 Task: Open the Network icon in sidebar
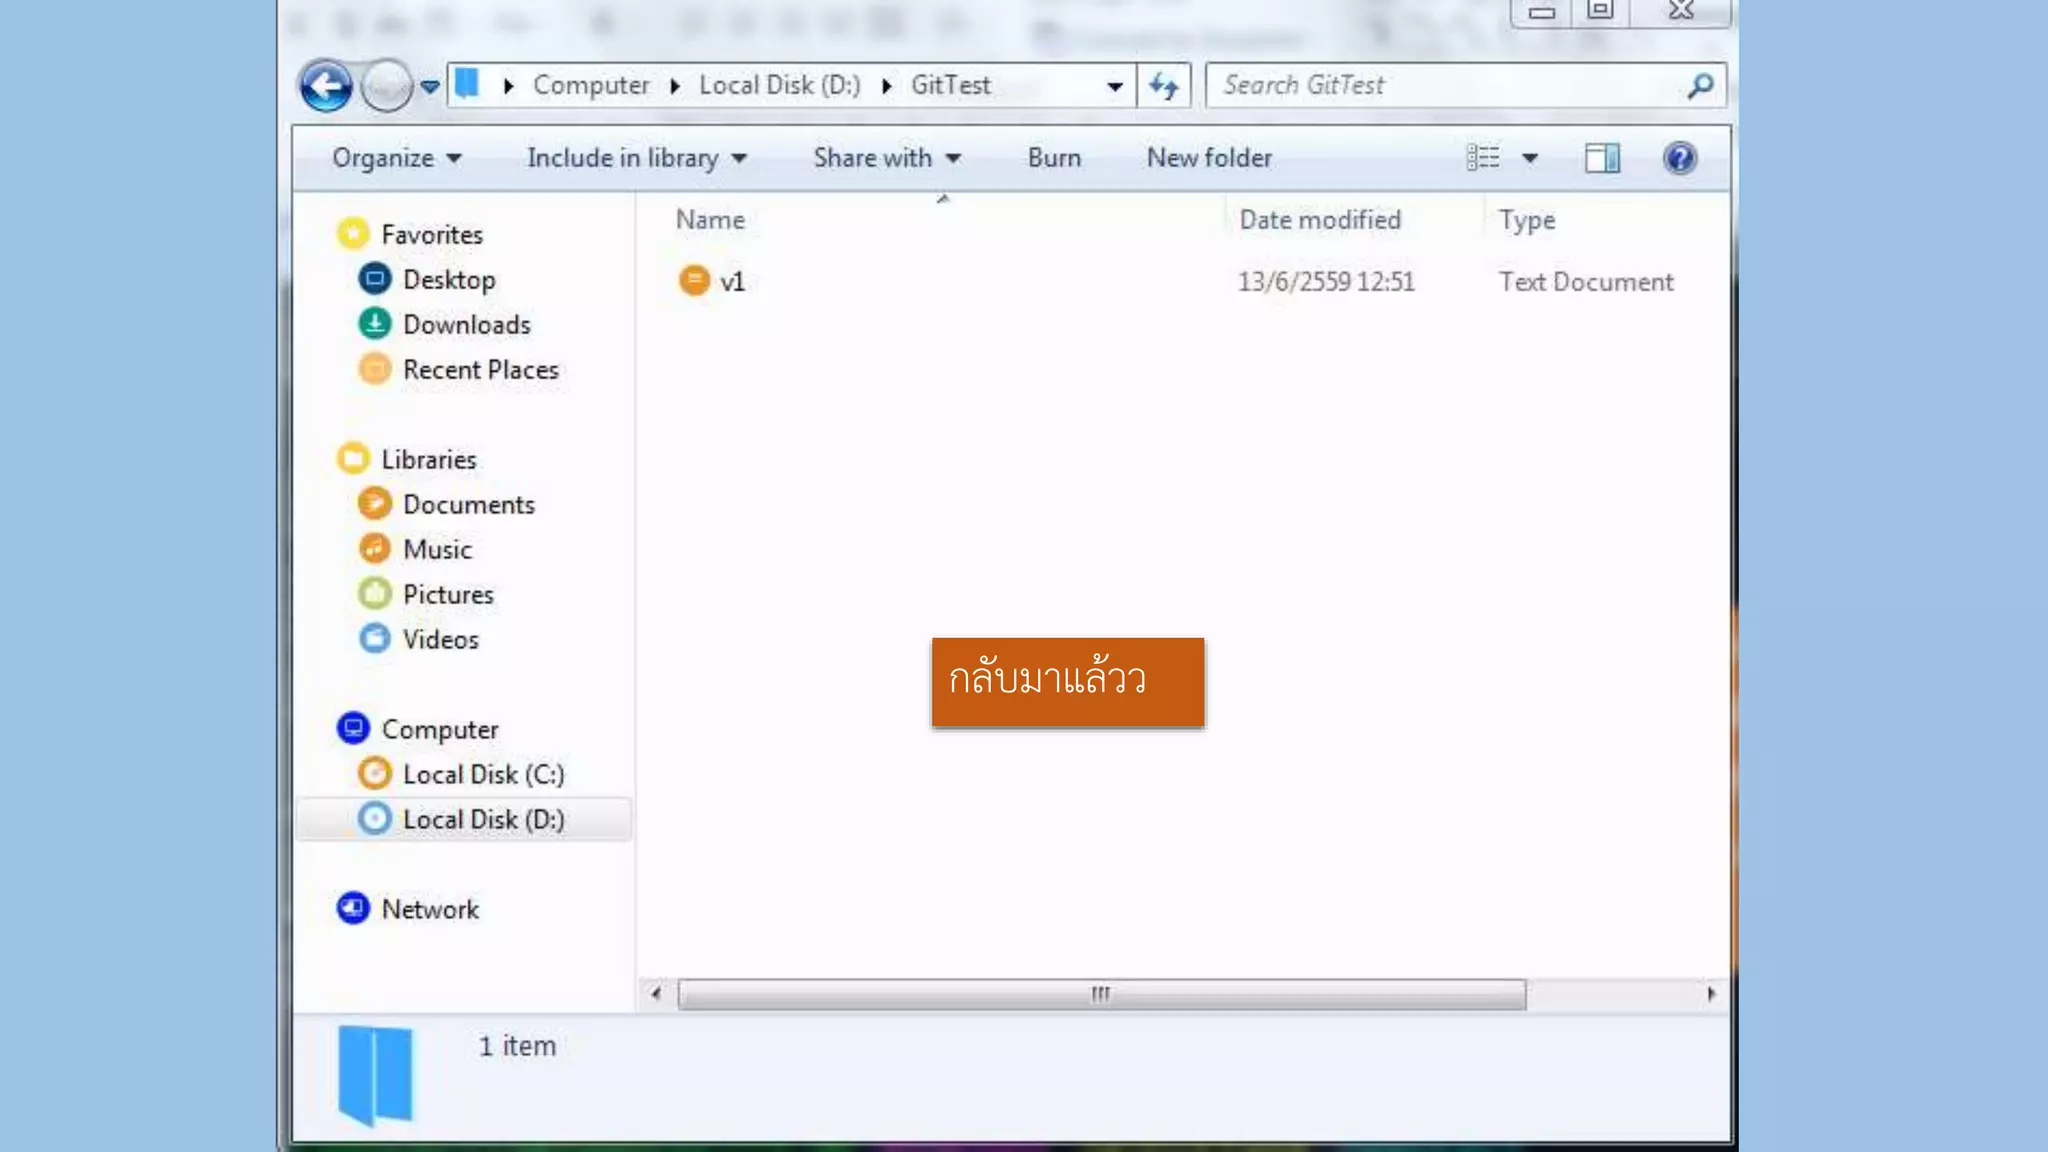430,909
